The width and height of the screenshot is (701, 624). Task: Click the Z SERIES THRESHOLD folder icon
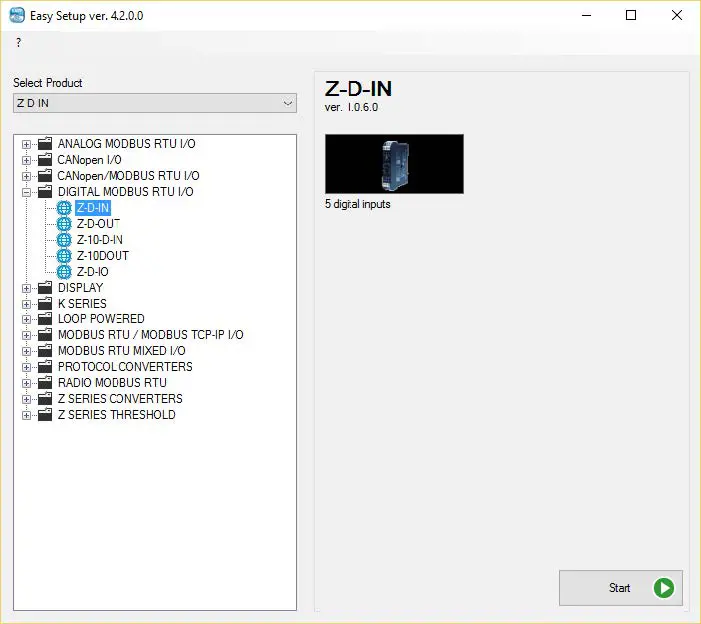45,415
